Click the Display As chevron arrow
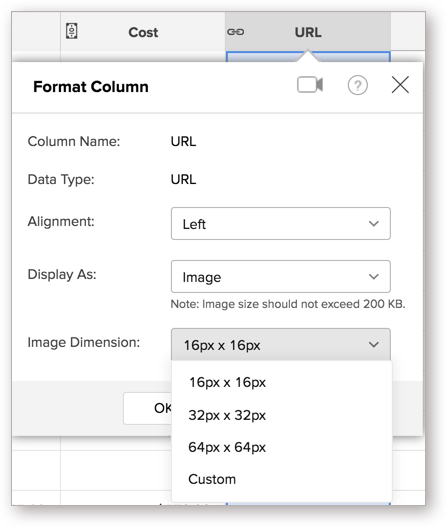The width and height of the screenshot is (447, 527). [x=374, y=276]
